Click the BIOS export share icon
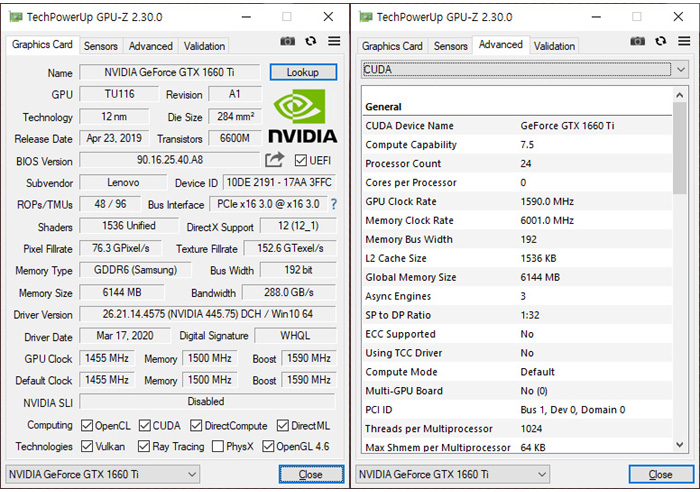 [x=275, y=160]
